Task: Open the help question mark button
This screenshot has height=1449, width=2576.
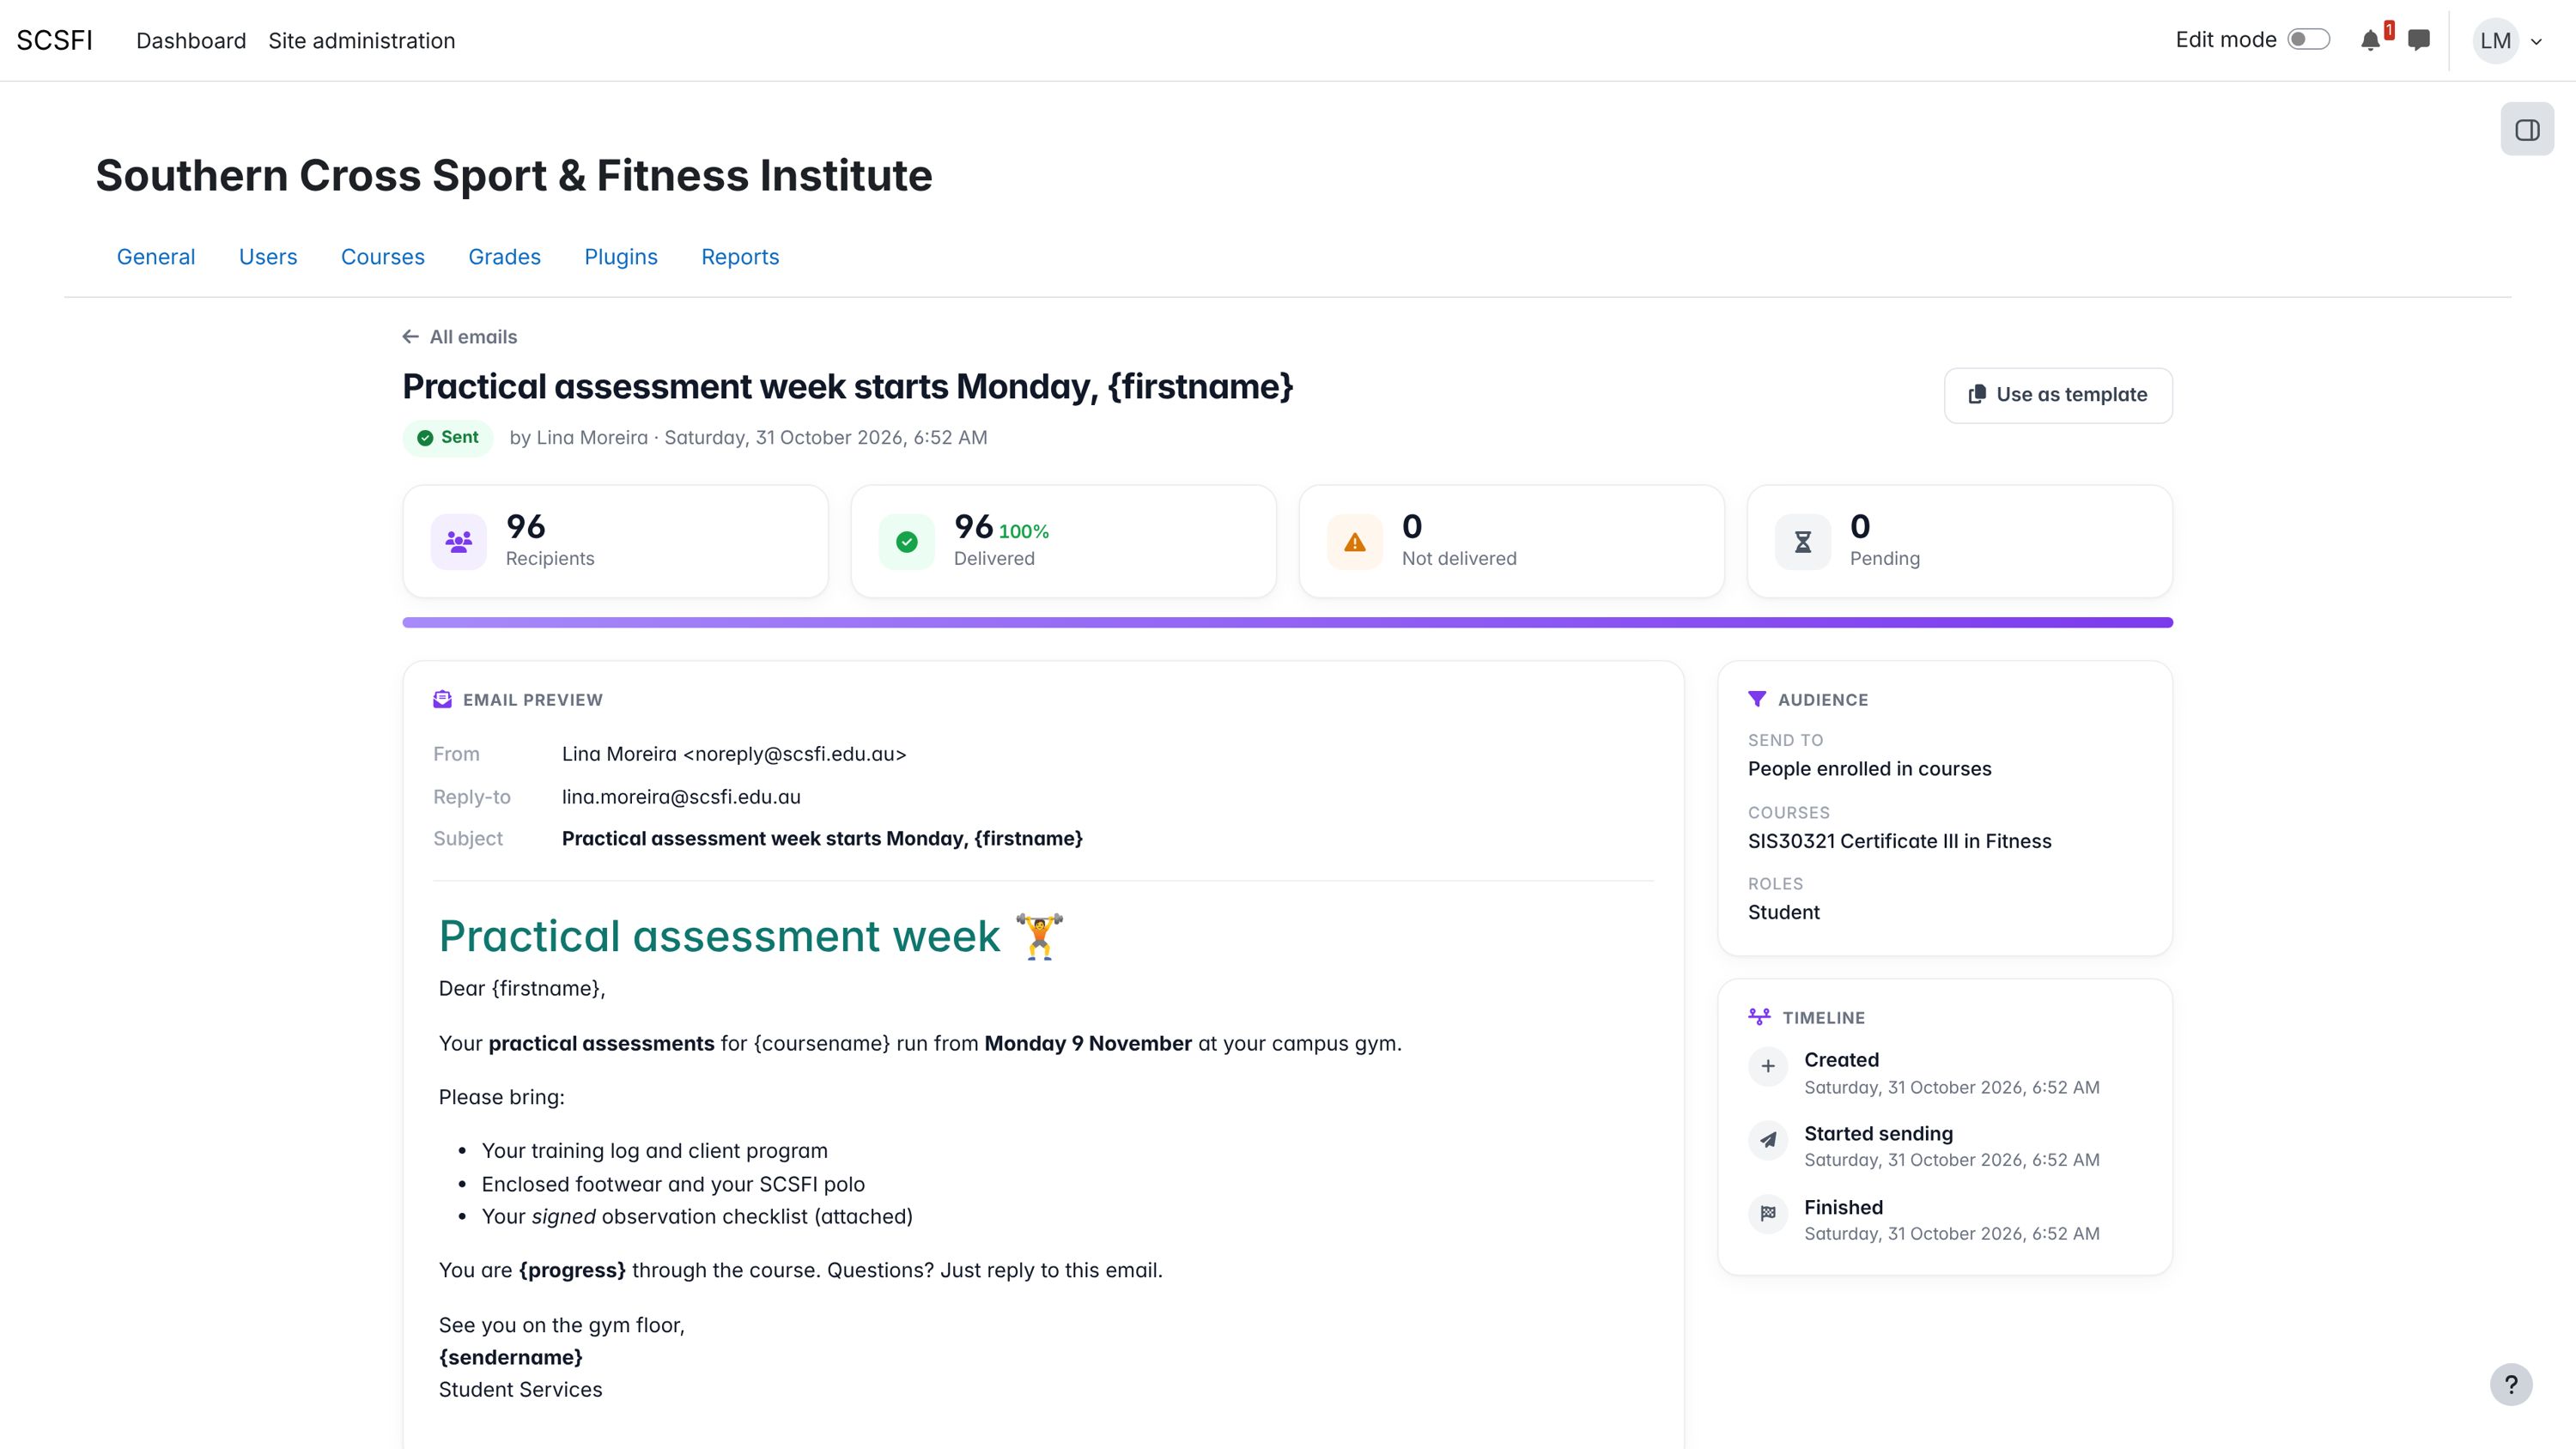Action: click(2511, 1385)
